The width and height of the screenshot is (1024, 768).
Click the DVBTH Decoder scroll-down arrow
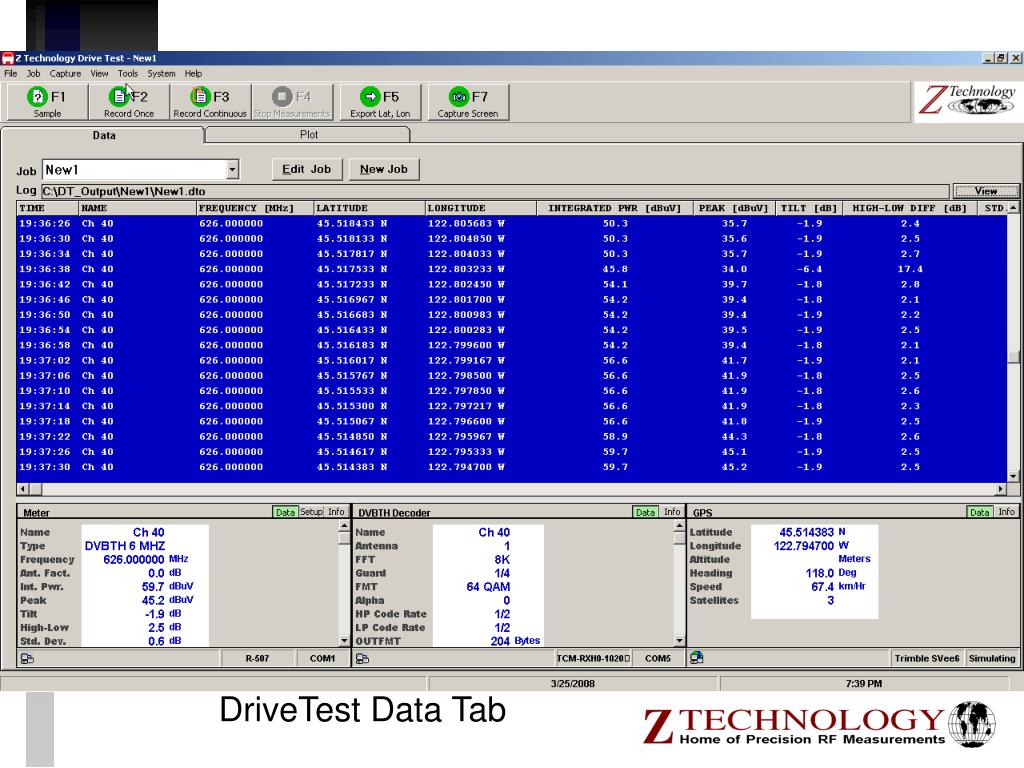click(679, 641)
